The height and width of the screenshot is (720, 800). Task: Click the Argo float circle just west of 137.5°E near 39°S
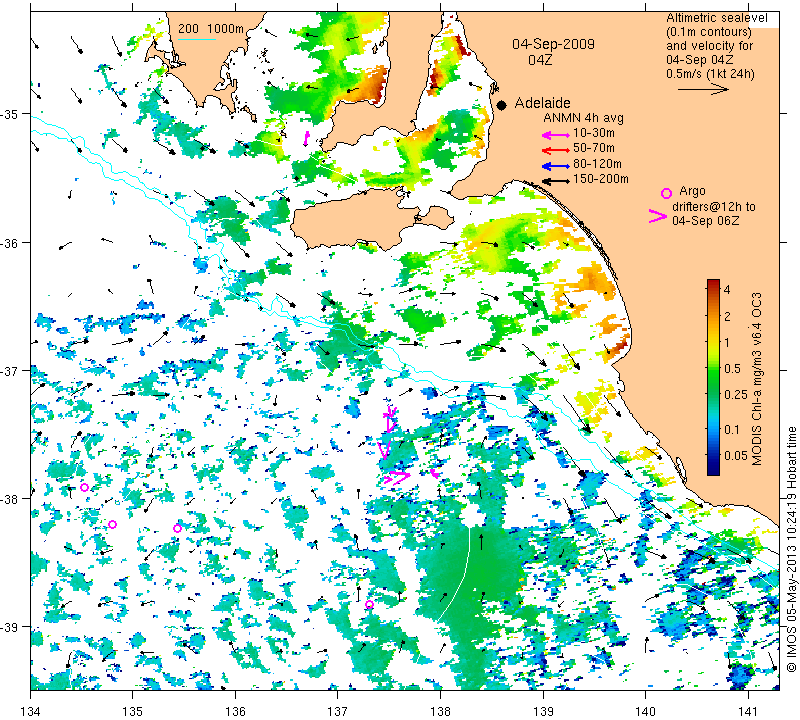(x=369, y=605)
